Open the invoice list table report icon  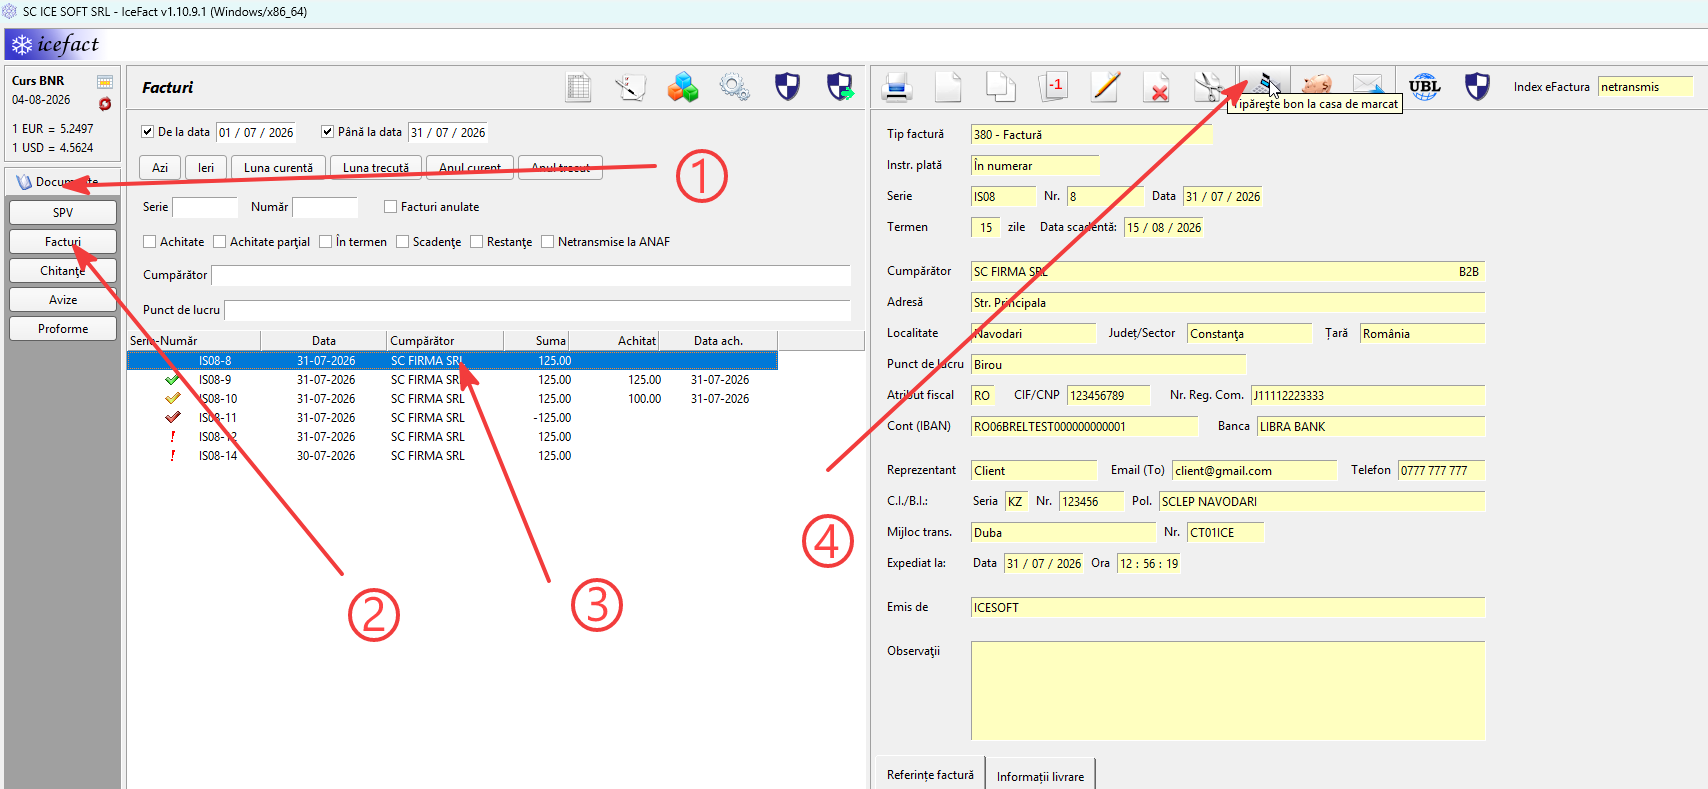click(x=579, y=87)
